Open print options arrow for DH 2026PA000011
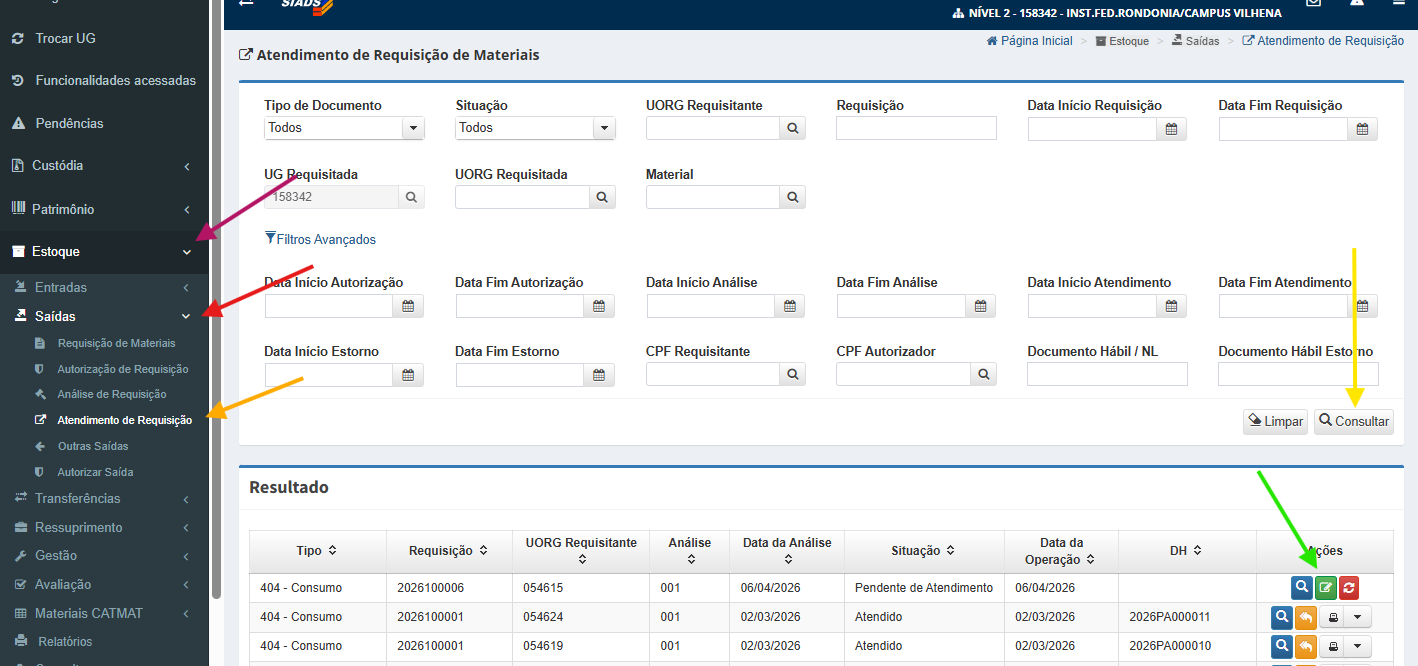Viewport: 1418px width, 666px height. (x=1356, y=617)
